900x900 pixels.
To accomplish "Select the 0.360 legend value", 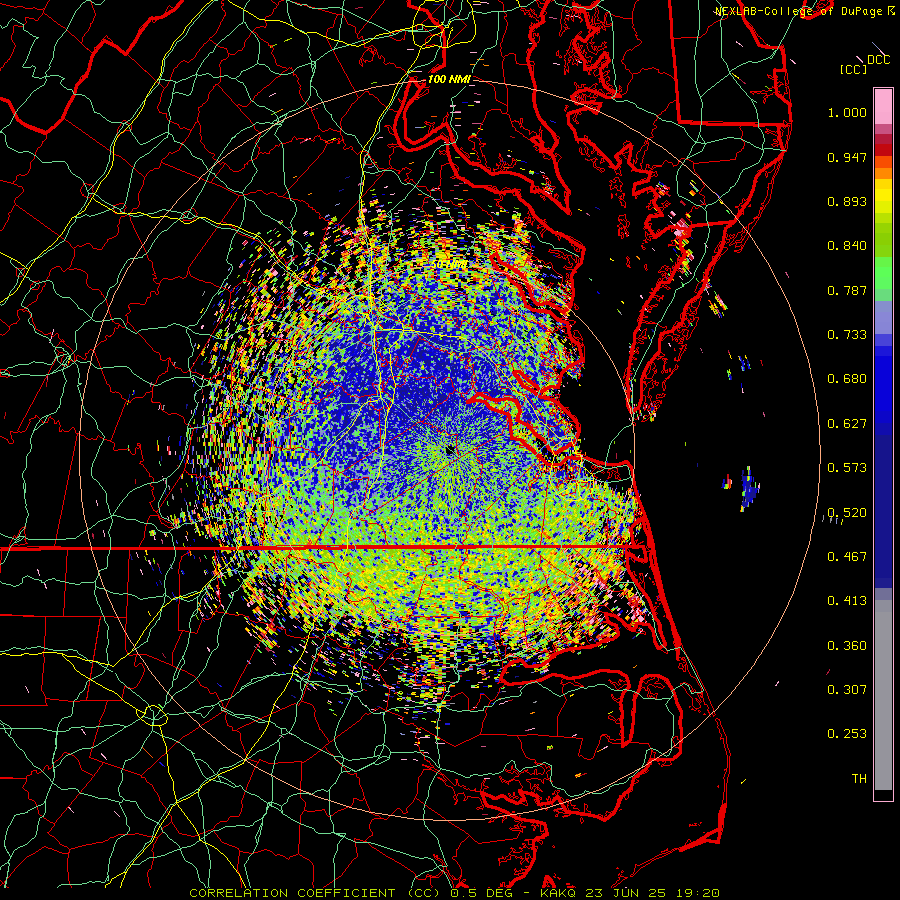I will [x=847, y=646].
